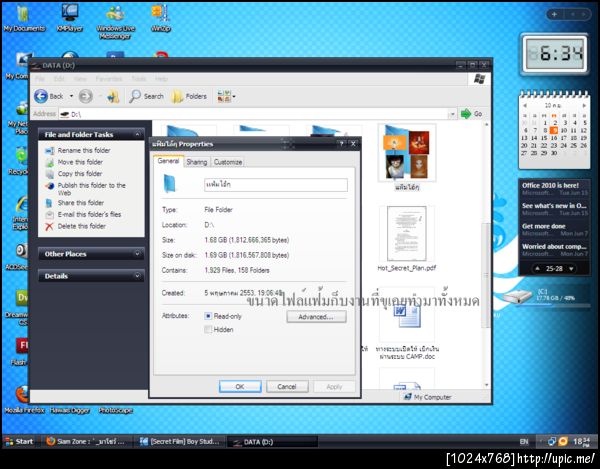Screen dimensions: 600x469
Task: Open Back button history dropdown arrow
Action: 71,96
